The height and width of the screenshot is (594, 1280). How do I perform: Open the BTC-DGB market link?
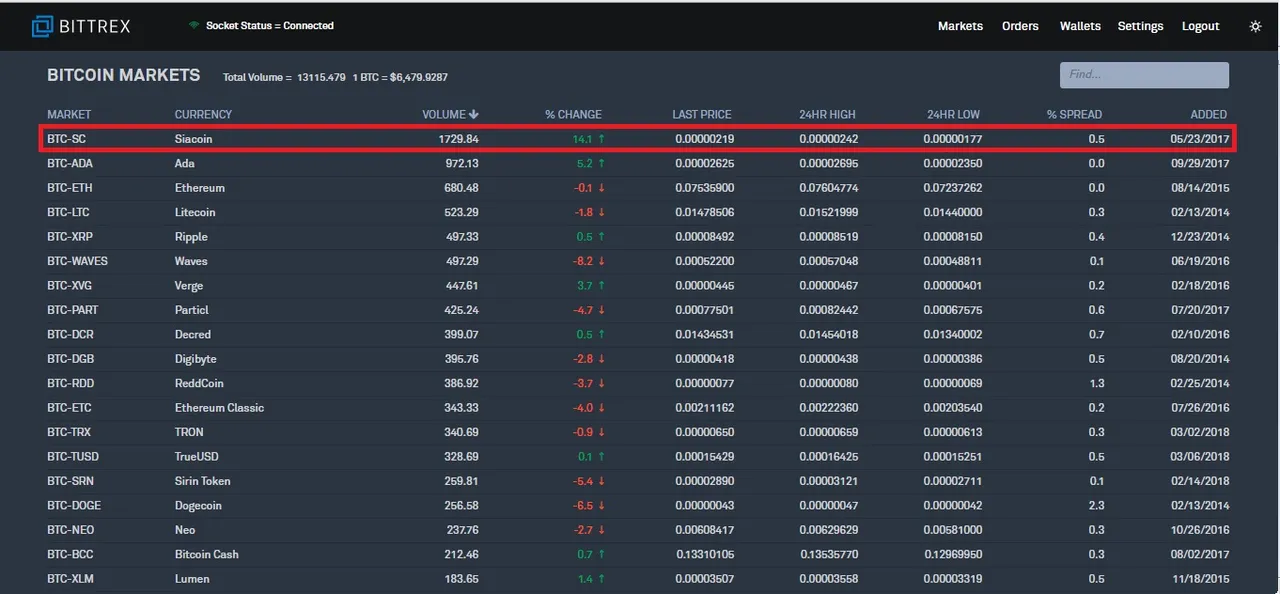pos(69,359)
